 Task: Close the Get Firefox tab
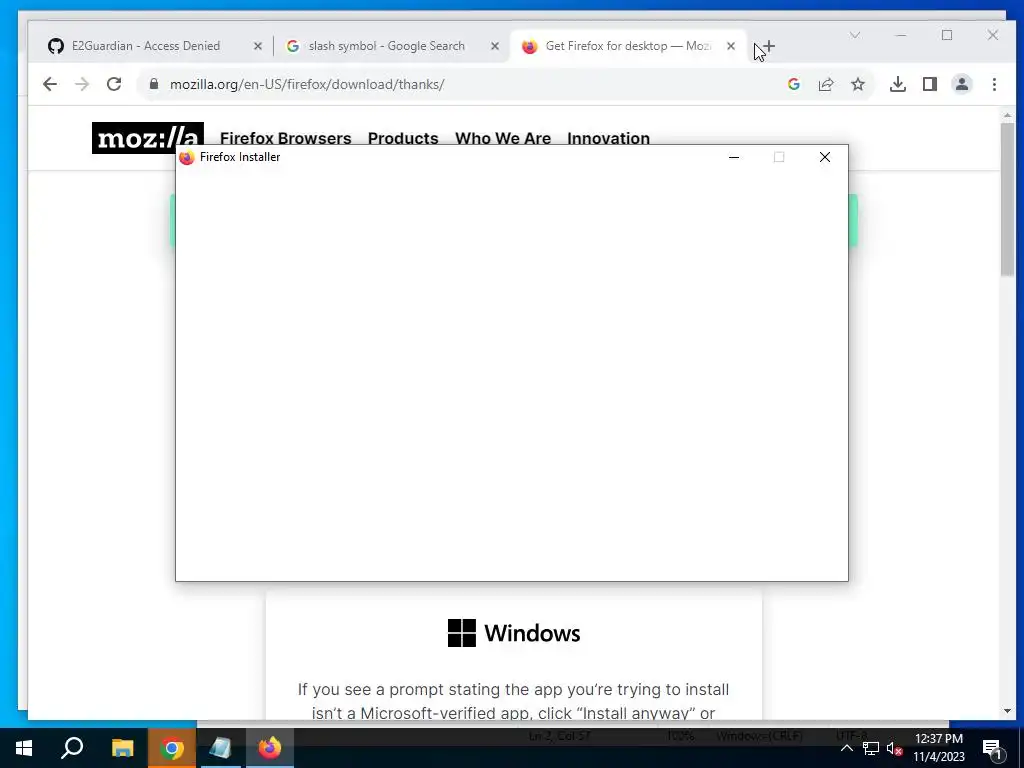tap(731, 46)
